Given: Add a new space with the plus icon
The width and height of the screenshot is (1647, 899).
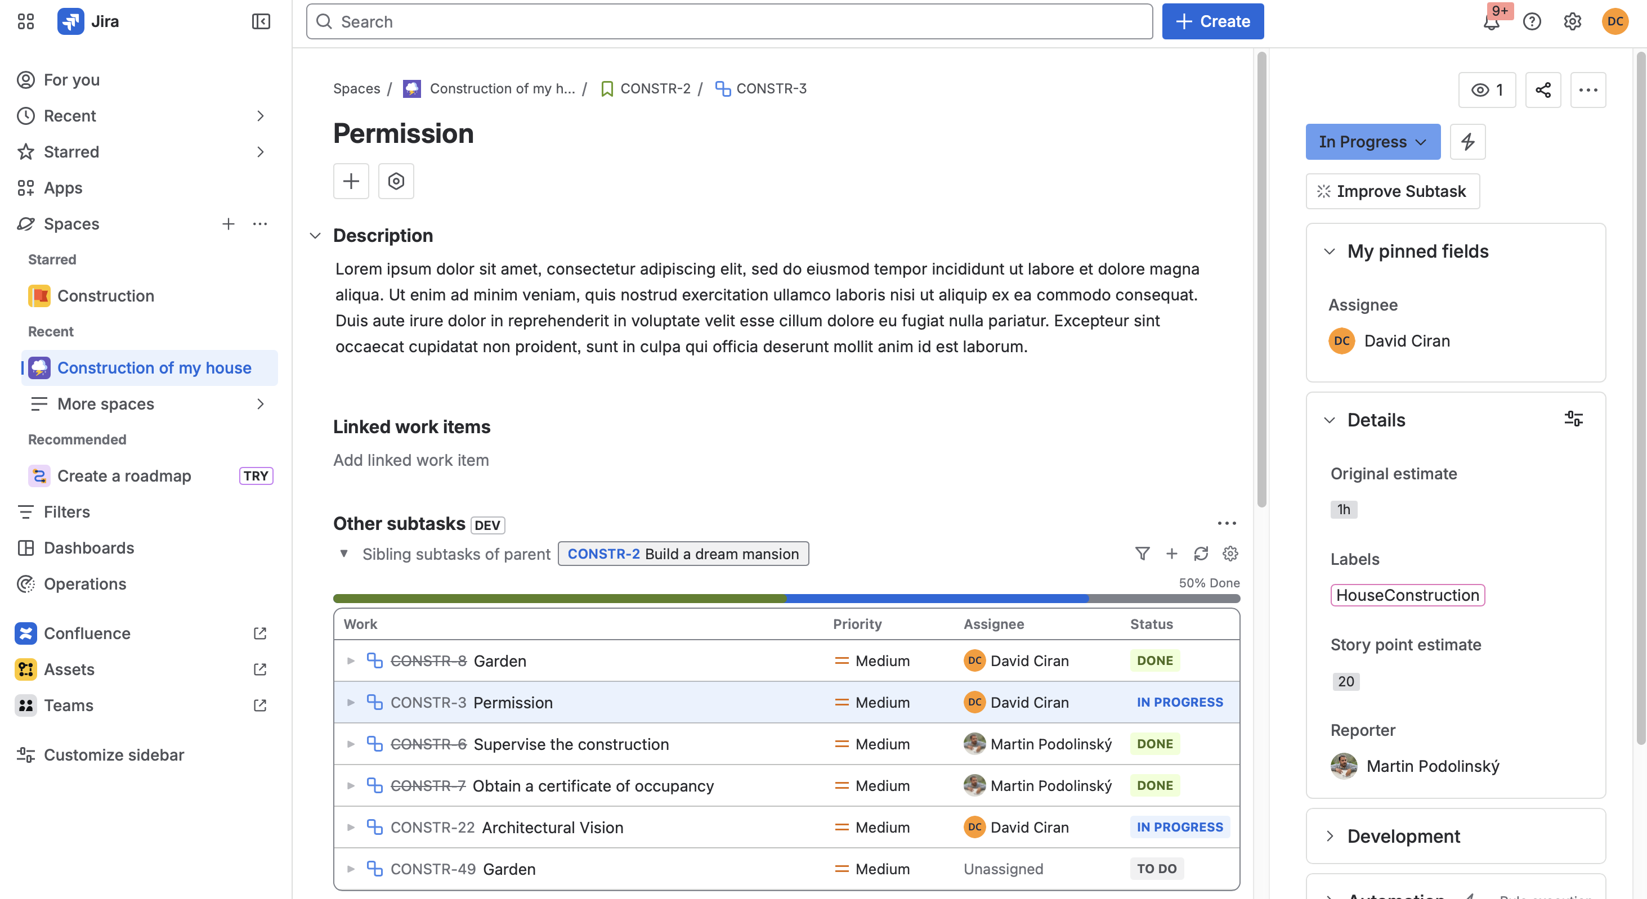Looking at the screenshot, I should pyautogui.click(x=228, y=224).
